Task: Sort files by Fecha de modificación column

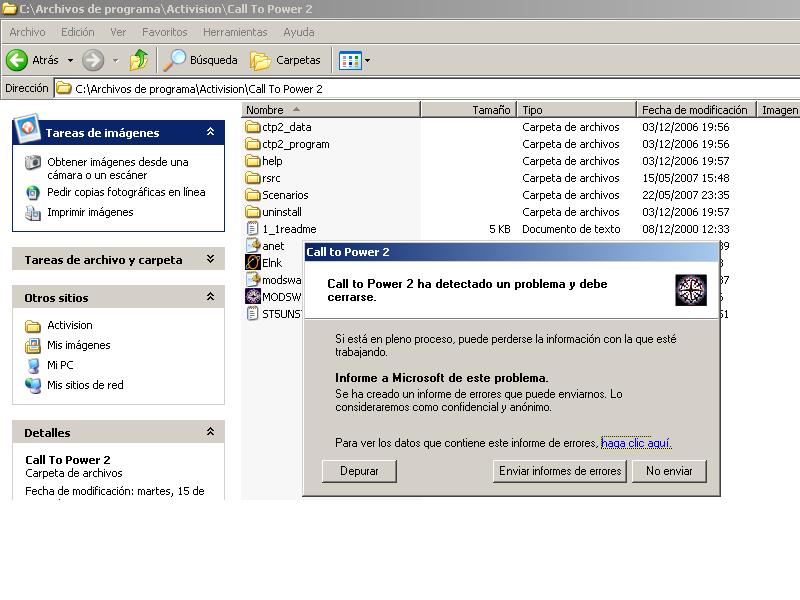Action: (694, 110)
